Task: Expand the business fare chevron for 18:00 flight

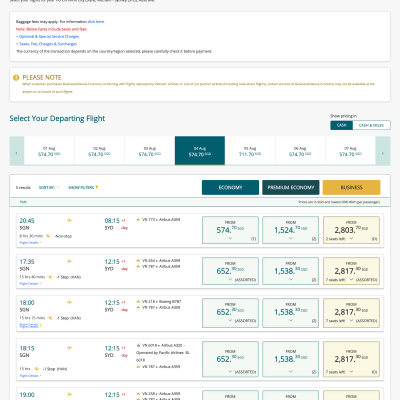Action: coord(351,320)
